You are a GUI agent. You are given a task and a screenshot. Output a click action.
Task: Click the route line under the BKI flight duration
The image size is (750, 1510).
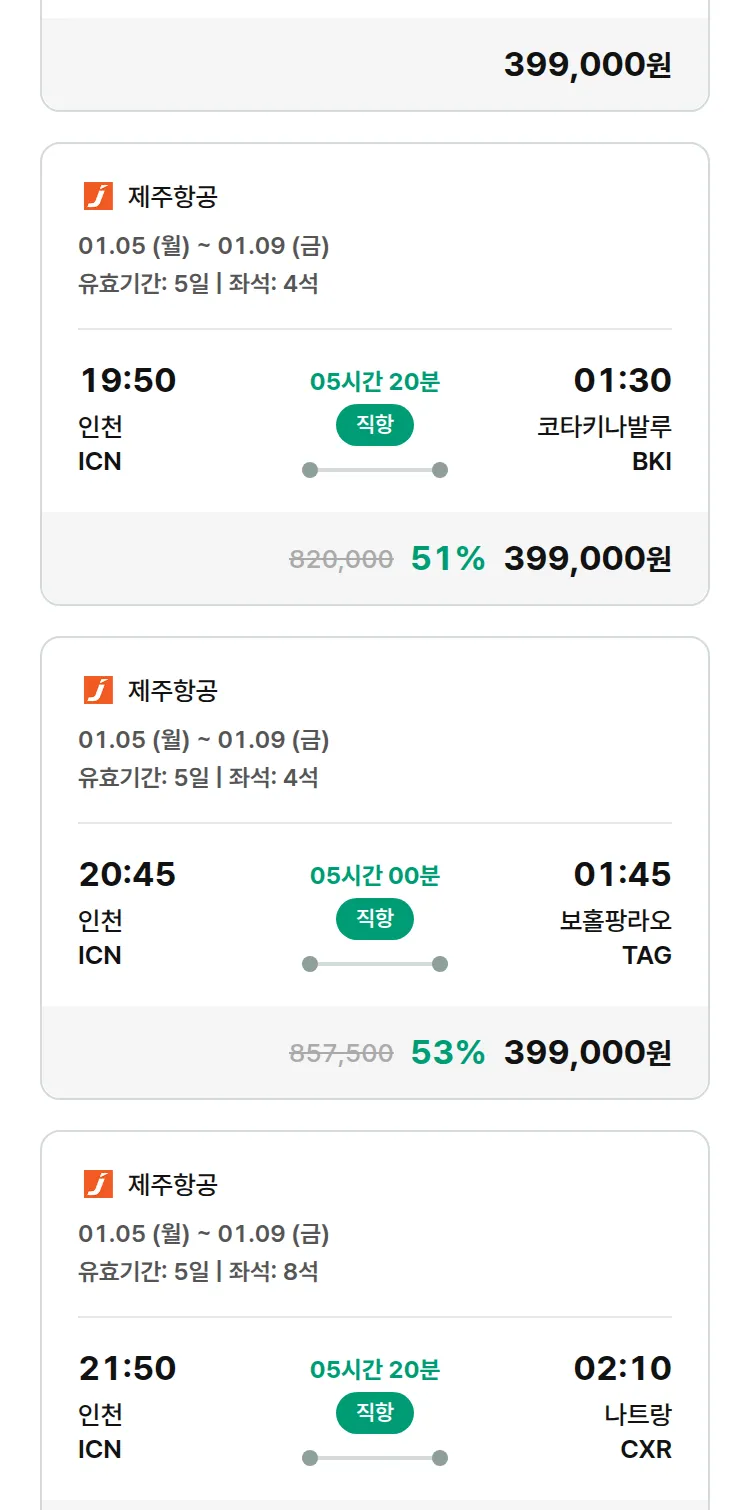(375, 470)
